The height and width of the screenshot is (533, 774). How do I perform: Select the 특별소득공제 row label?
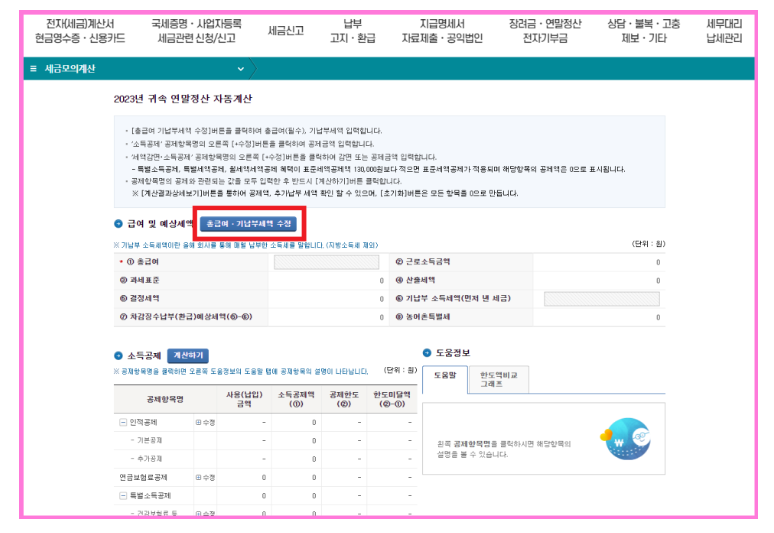[150, 496]
